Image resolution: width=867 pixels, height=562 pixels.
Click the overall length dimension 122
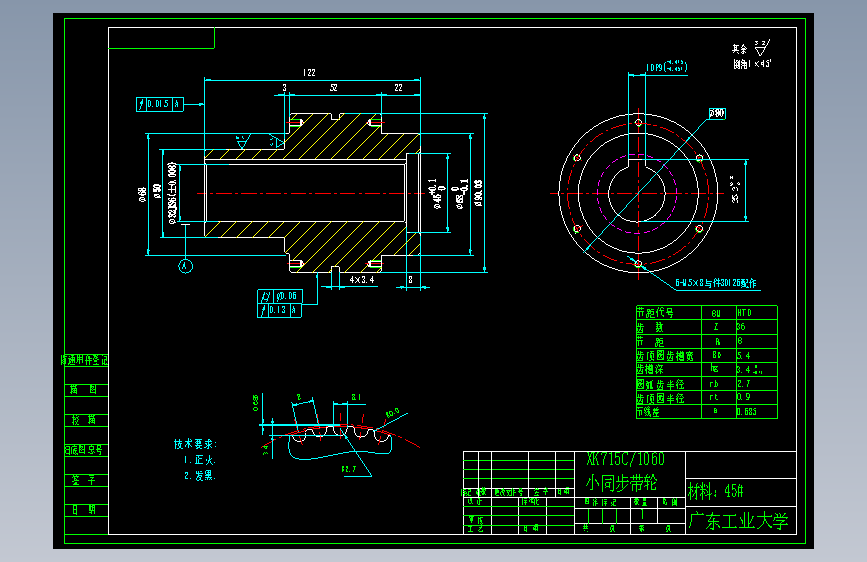[x=309, y=72]
